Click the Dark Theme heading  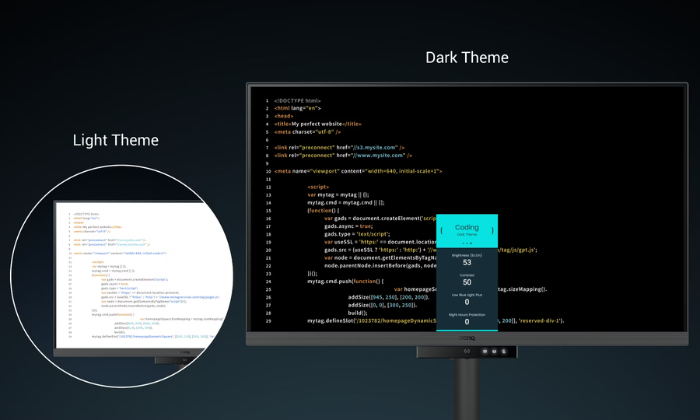coord(466,57)
